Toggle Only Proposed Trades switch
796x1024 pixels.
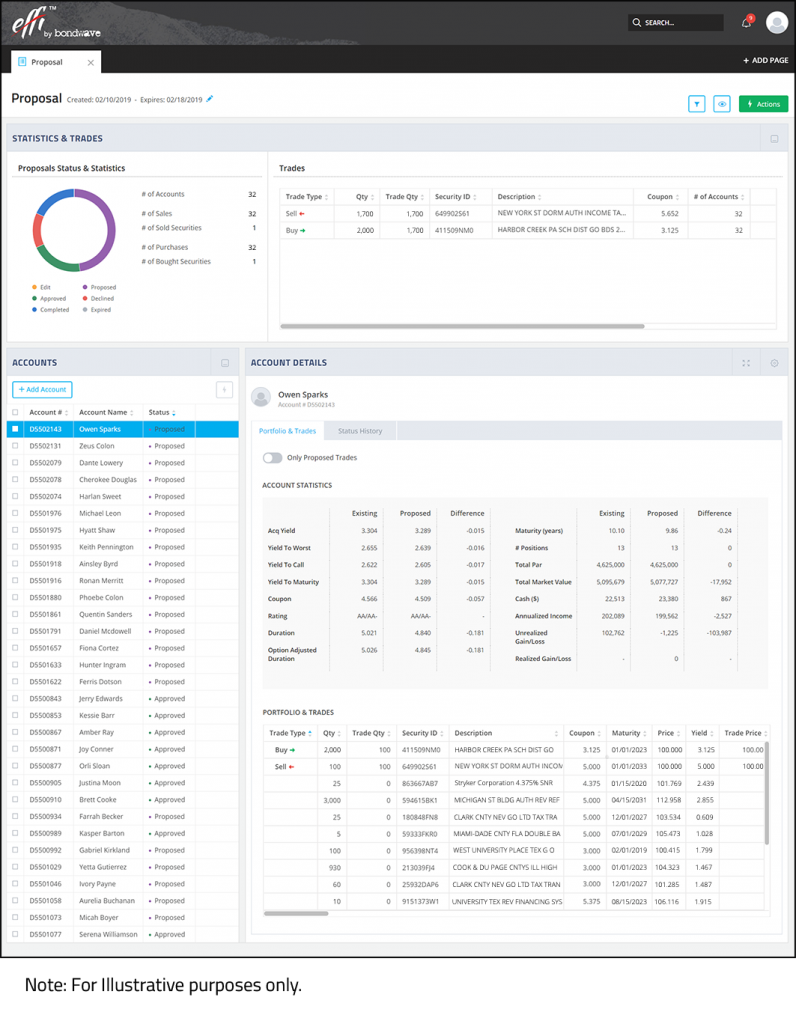click(272, 458)
